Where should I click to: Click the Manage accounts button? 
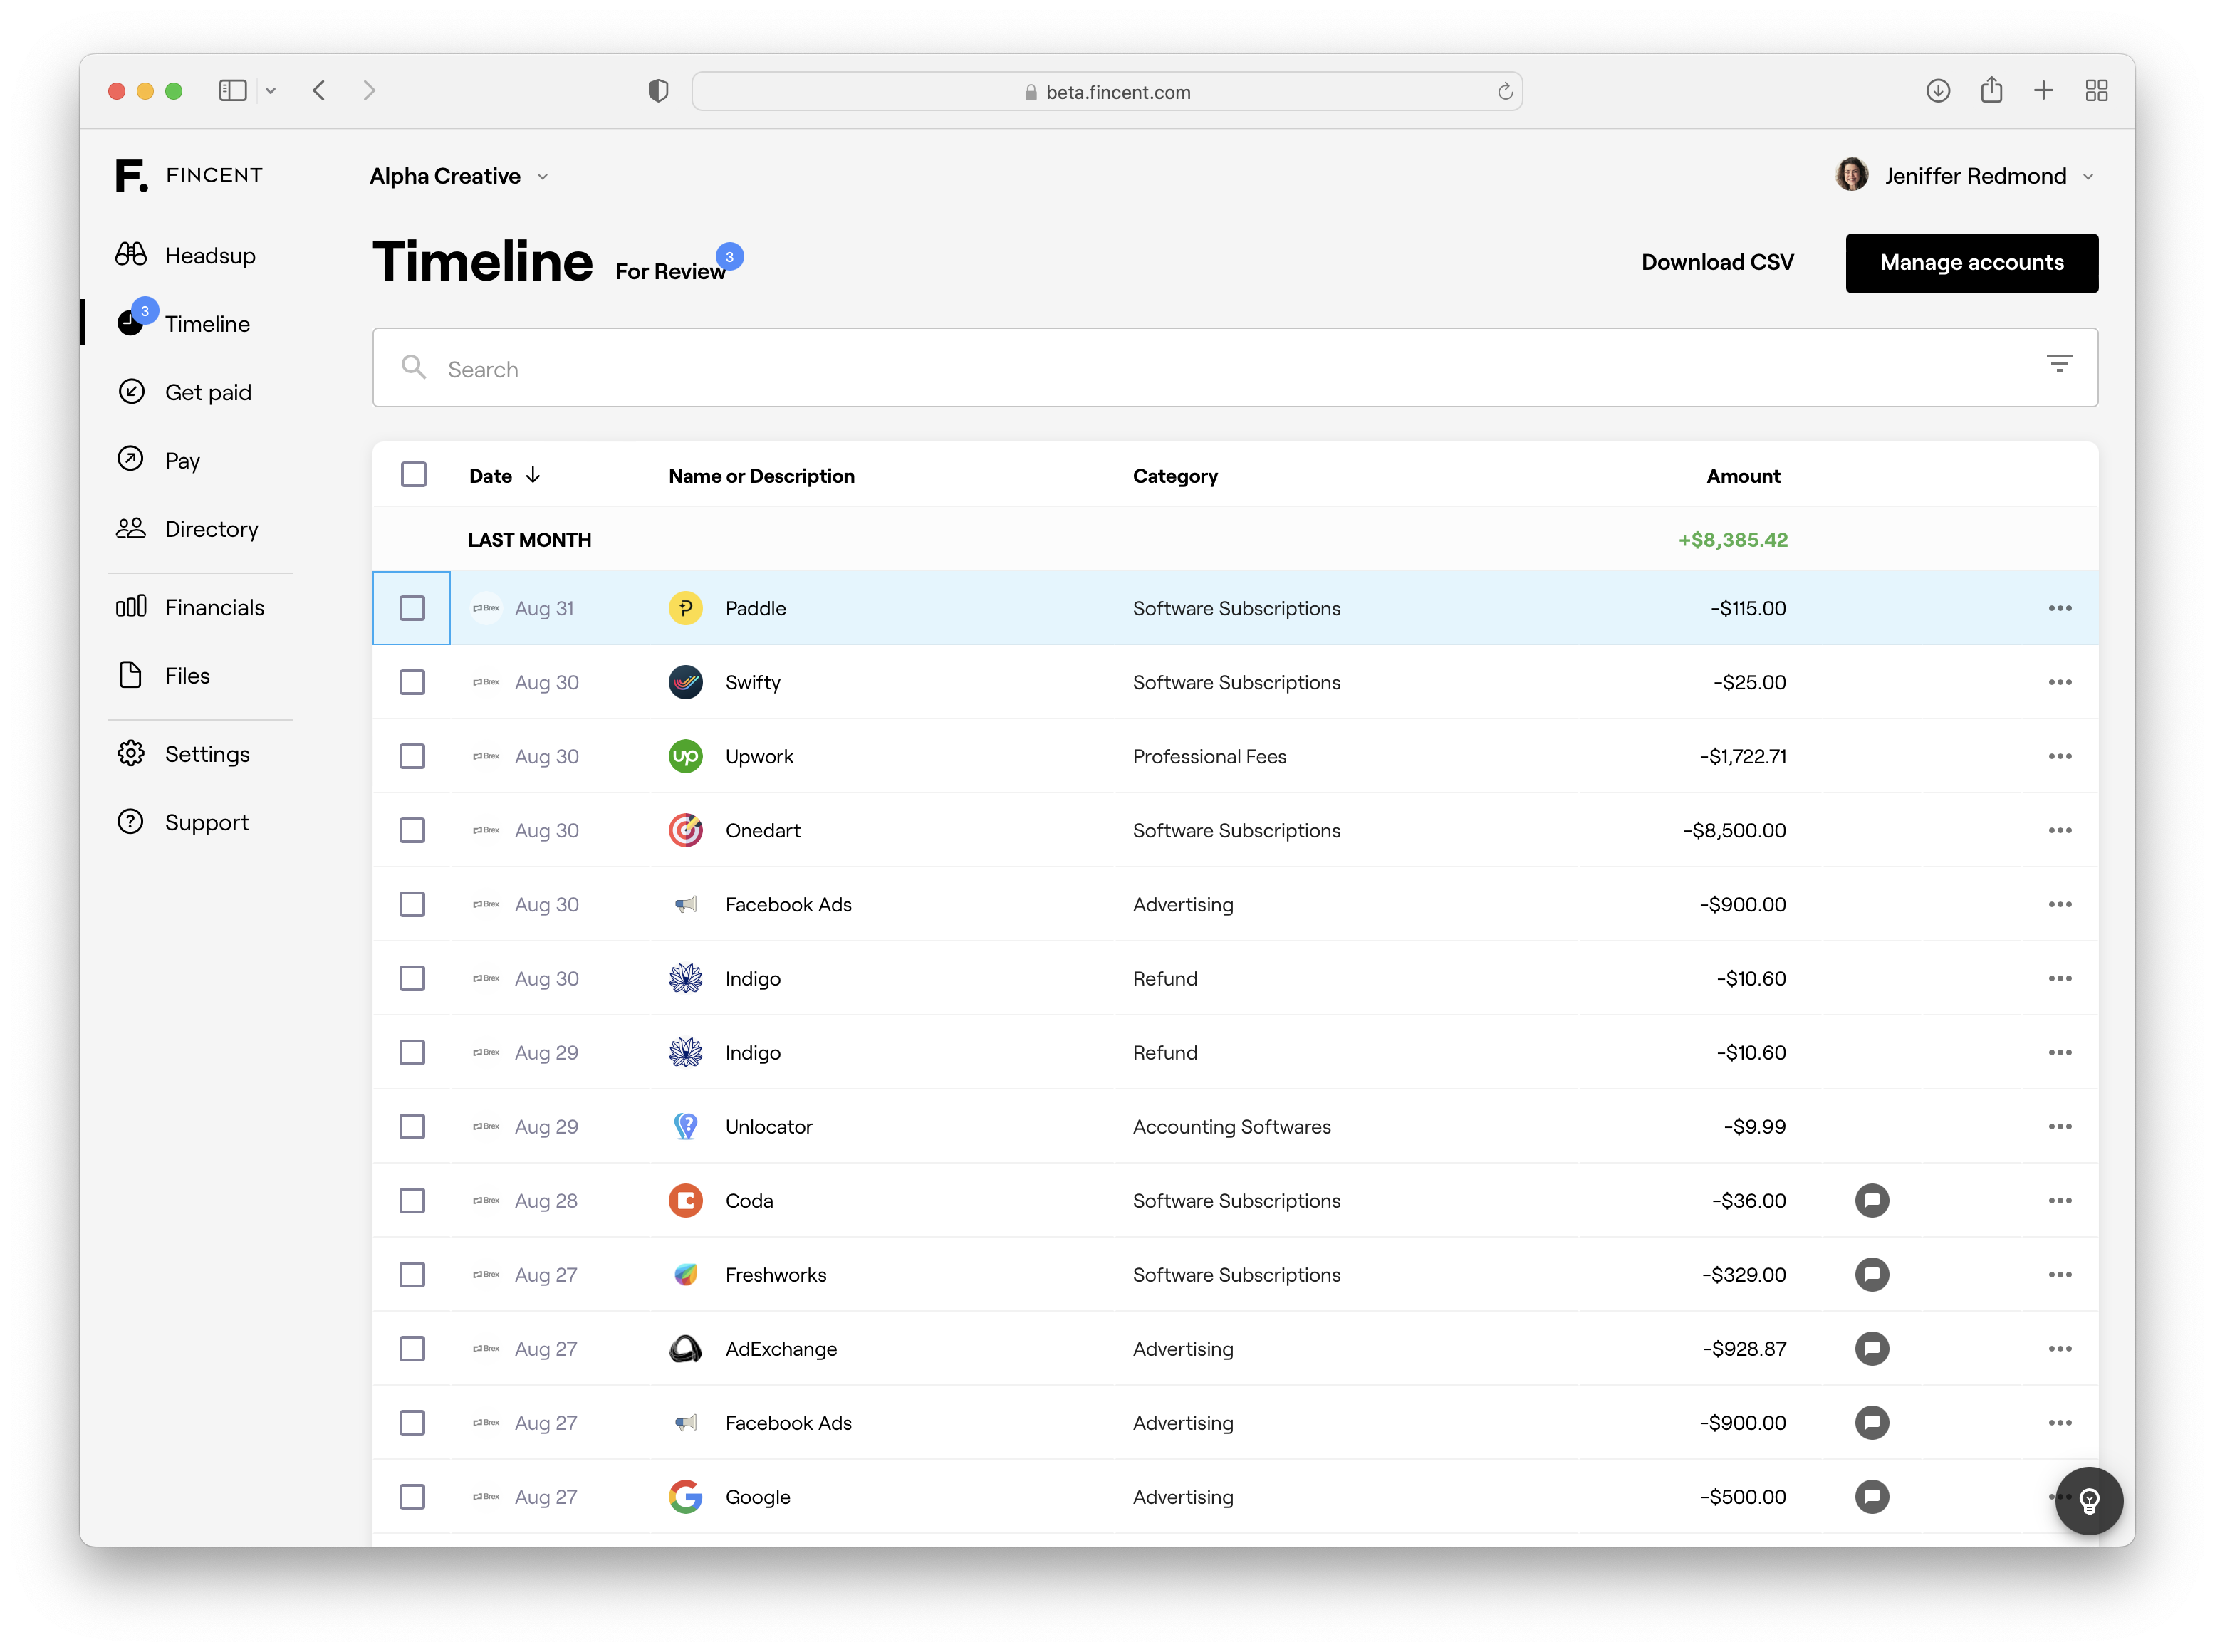(x=1971, y=262)
